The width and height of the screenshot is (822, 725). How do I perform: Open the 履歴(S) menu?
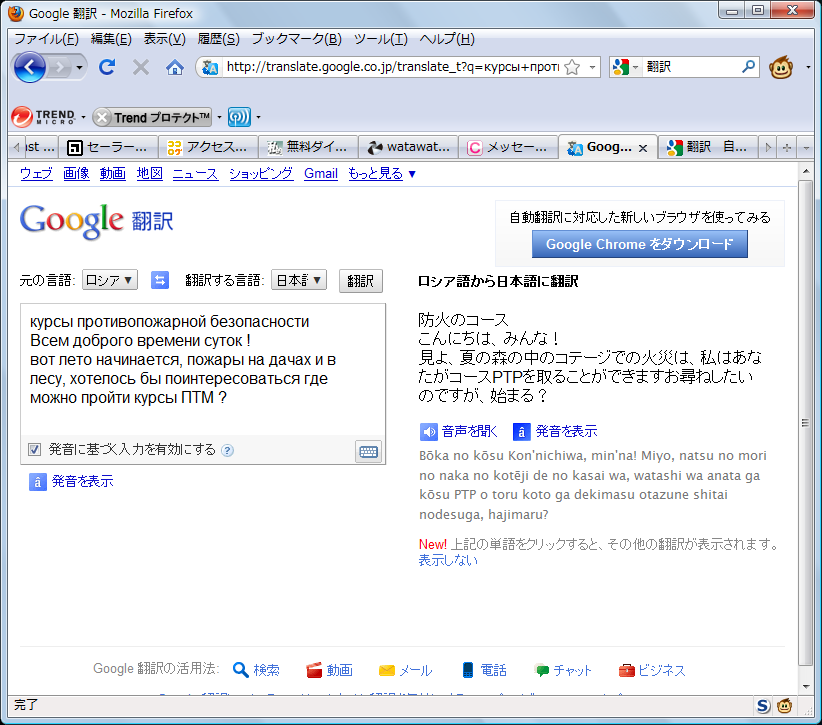pyautogui.click(x=219, y=39)
